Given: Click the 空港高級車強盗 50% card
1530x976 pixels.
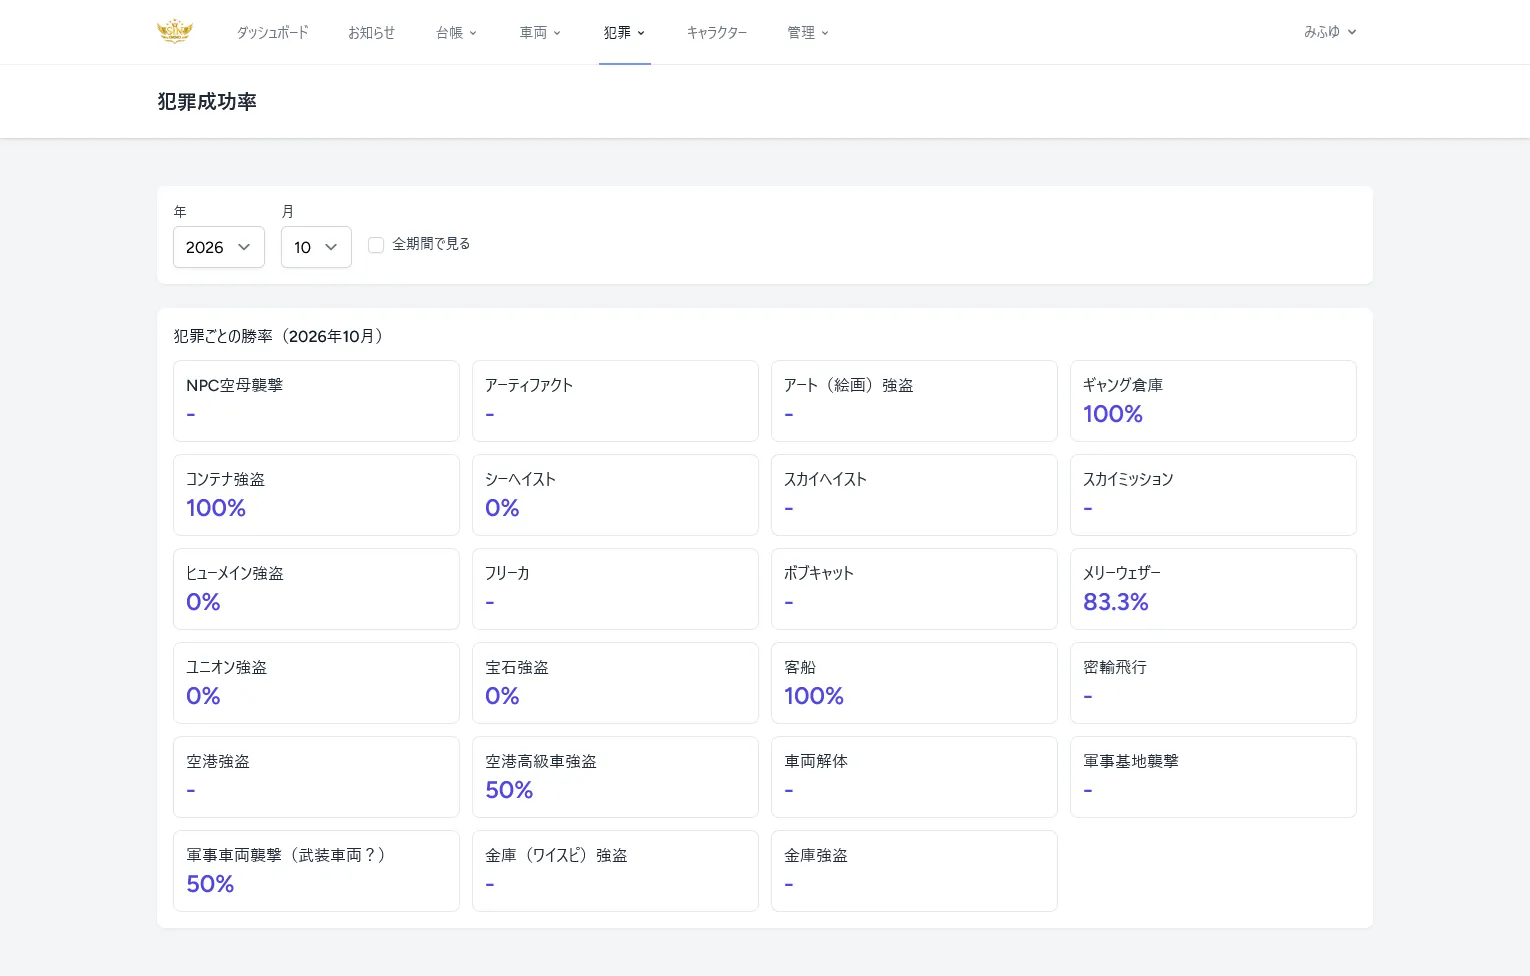Looking at the screenshot, I should (x=615, y=777).
